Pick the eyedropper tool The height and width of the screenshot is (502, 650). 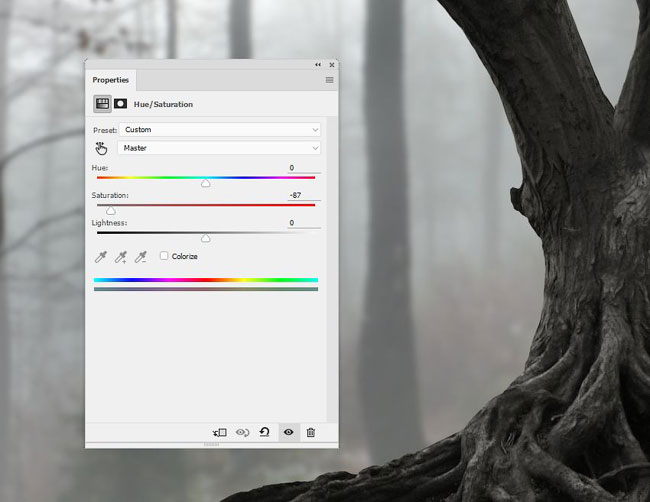101,257
